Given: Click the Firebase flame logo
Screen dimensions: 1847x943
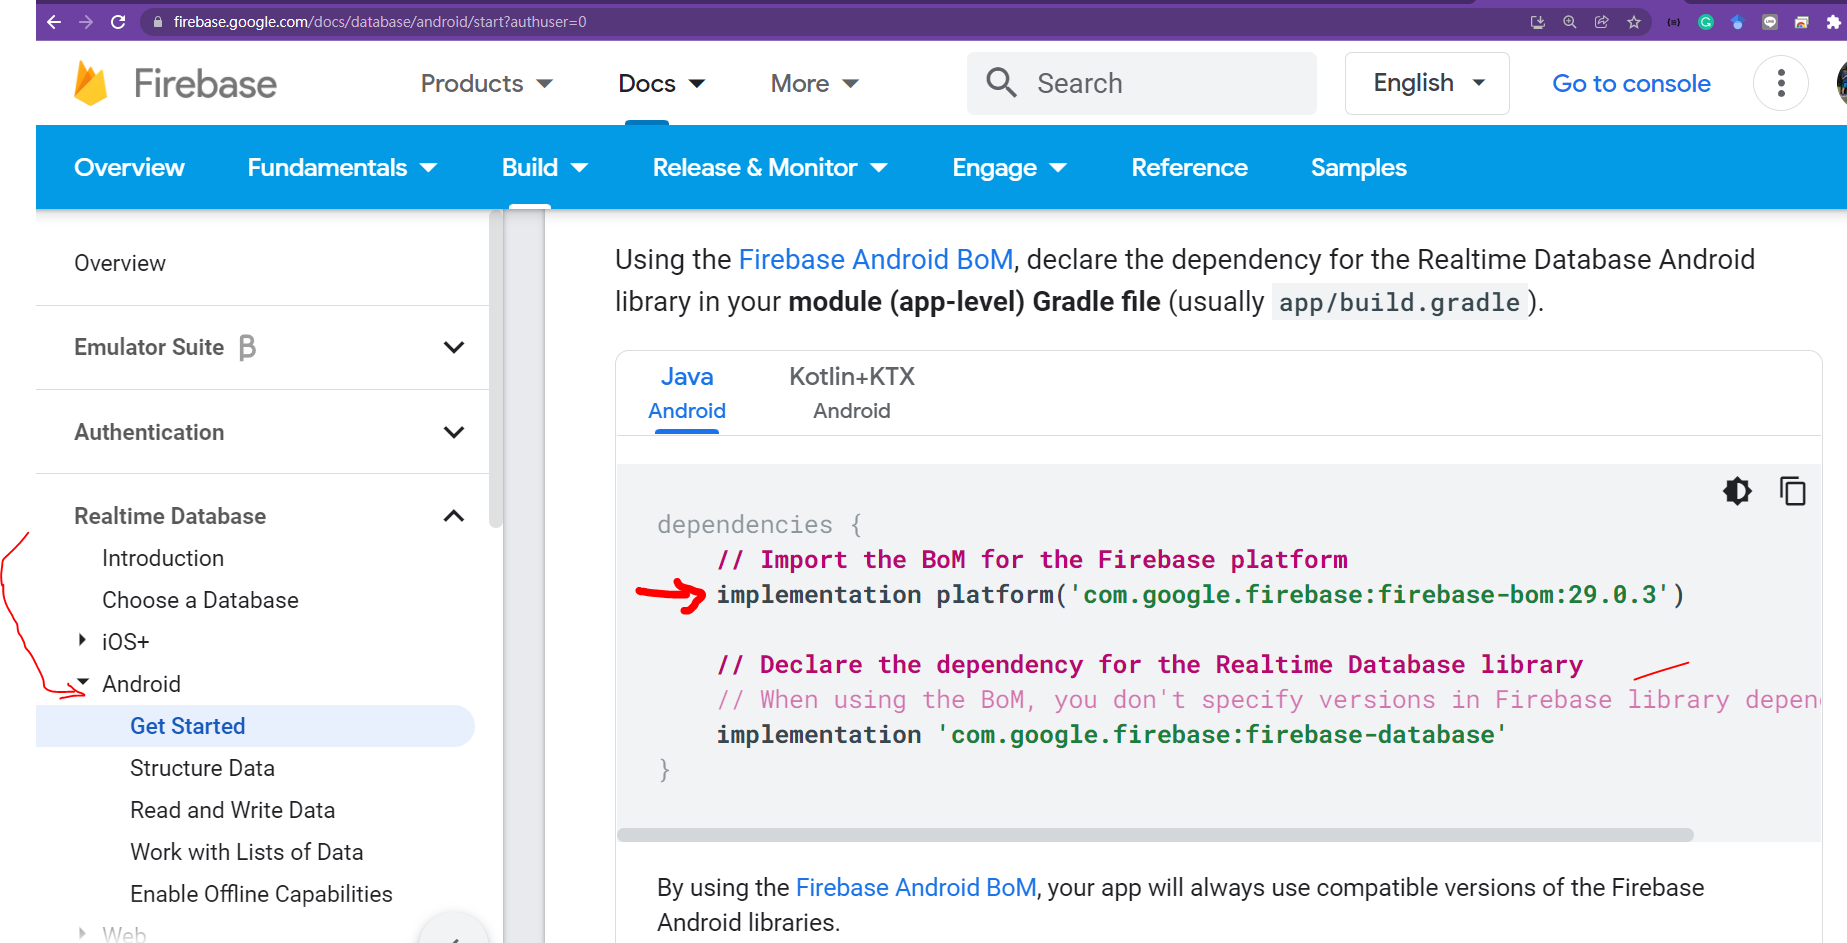Looking at the screenshot, I should [90, 83].
